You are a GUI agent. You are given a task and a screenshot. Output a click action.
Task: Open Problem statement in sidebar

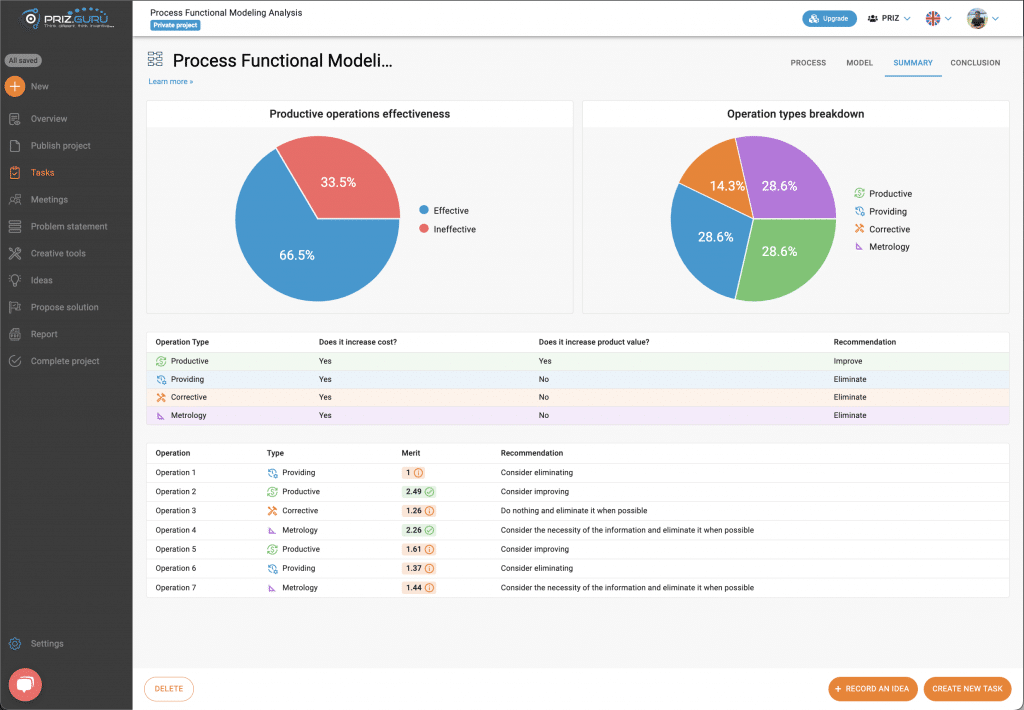pos(69,227)
